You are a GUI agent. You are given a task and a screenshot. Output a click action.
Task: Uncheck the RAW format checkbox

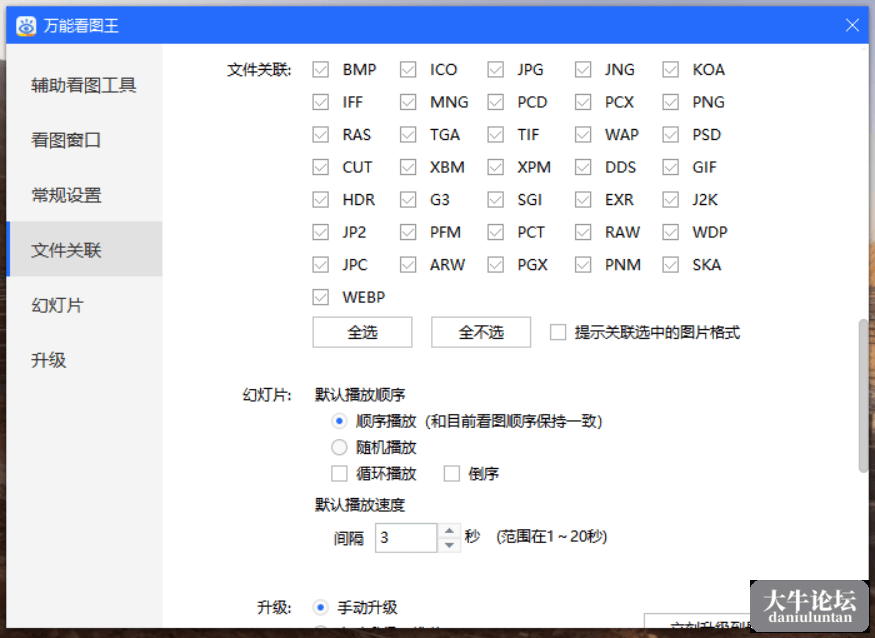coord(583,232)
